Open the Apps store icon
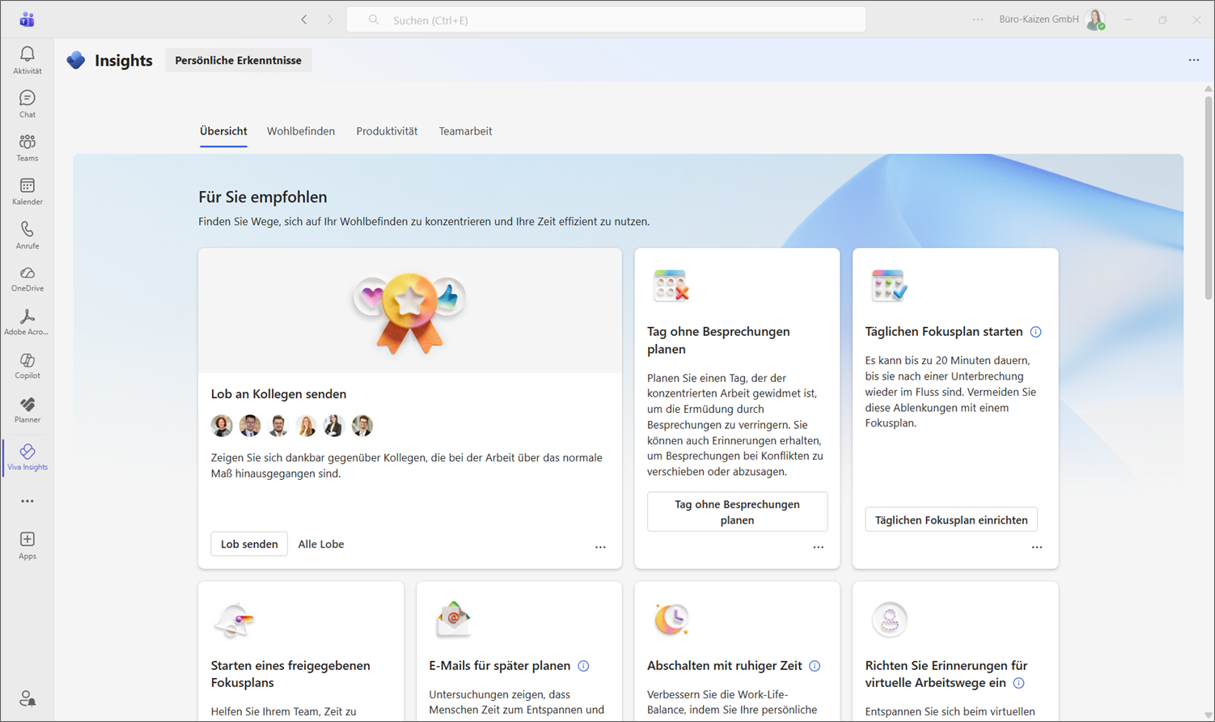Image resolution: width=1215 pixels, height=722 pixels. (x=27, y=545)
